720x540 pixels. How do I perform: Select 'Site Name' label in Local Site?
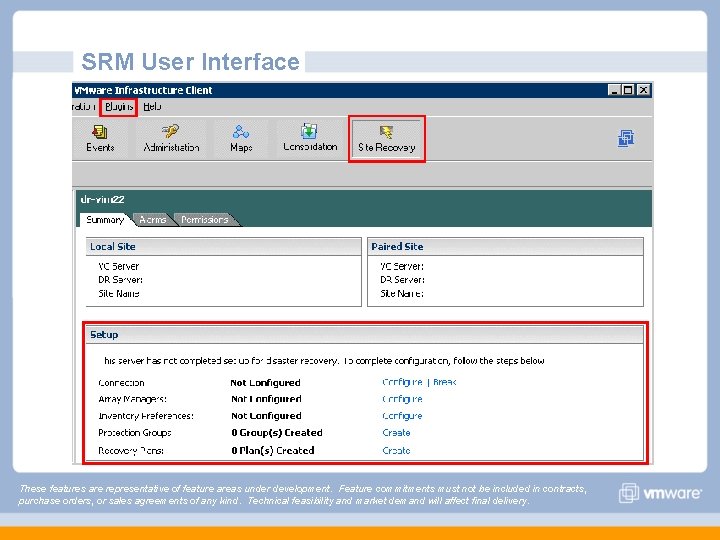click(118, 293)
